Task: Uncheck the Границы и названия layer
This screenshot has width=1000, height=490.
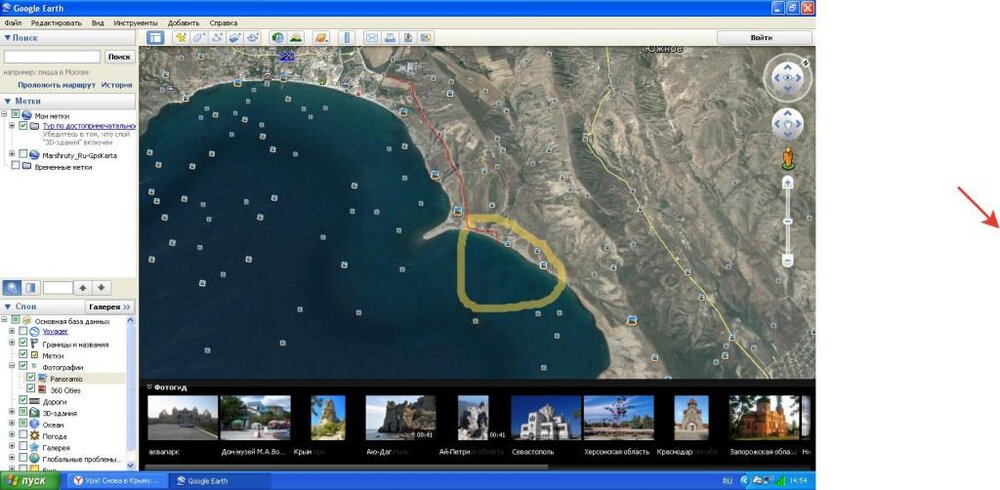Action: (x=24, y=343)
